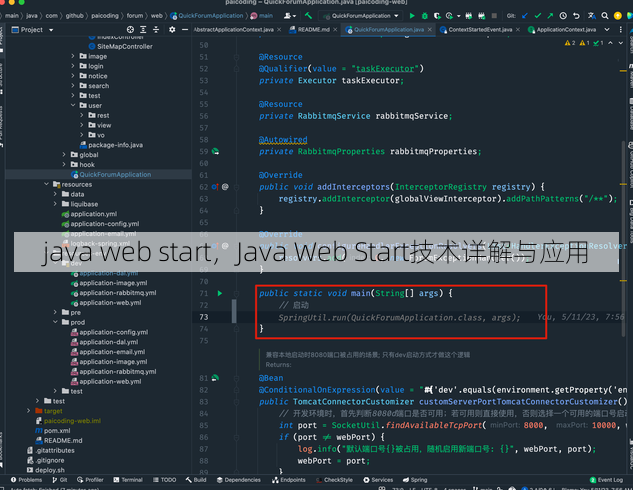
Task: Commit changes with green Git checkmark
Action: click(x=538, y=16)
